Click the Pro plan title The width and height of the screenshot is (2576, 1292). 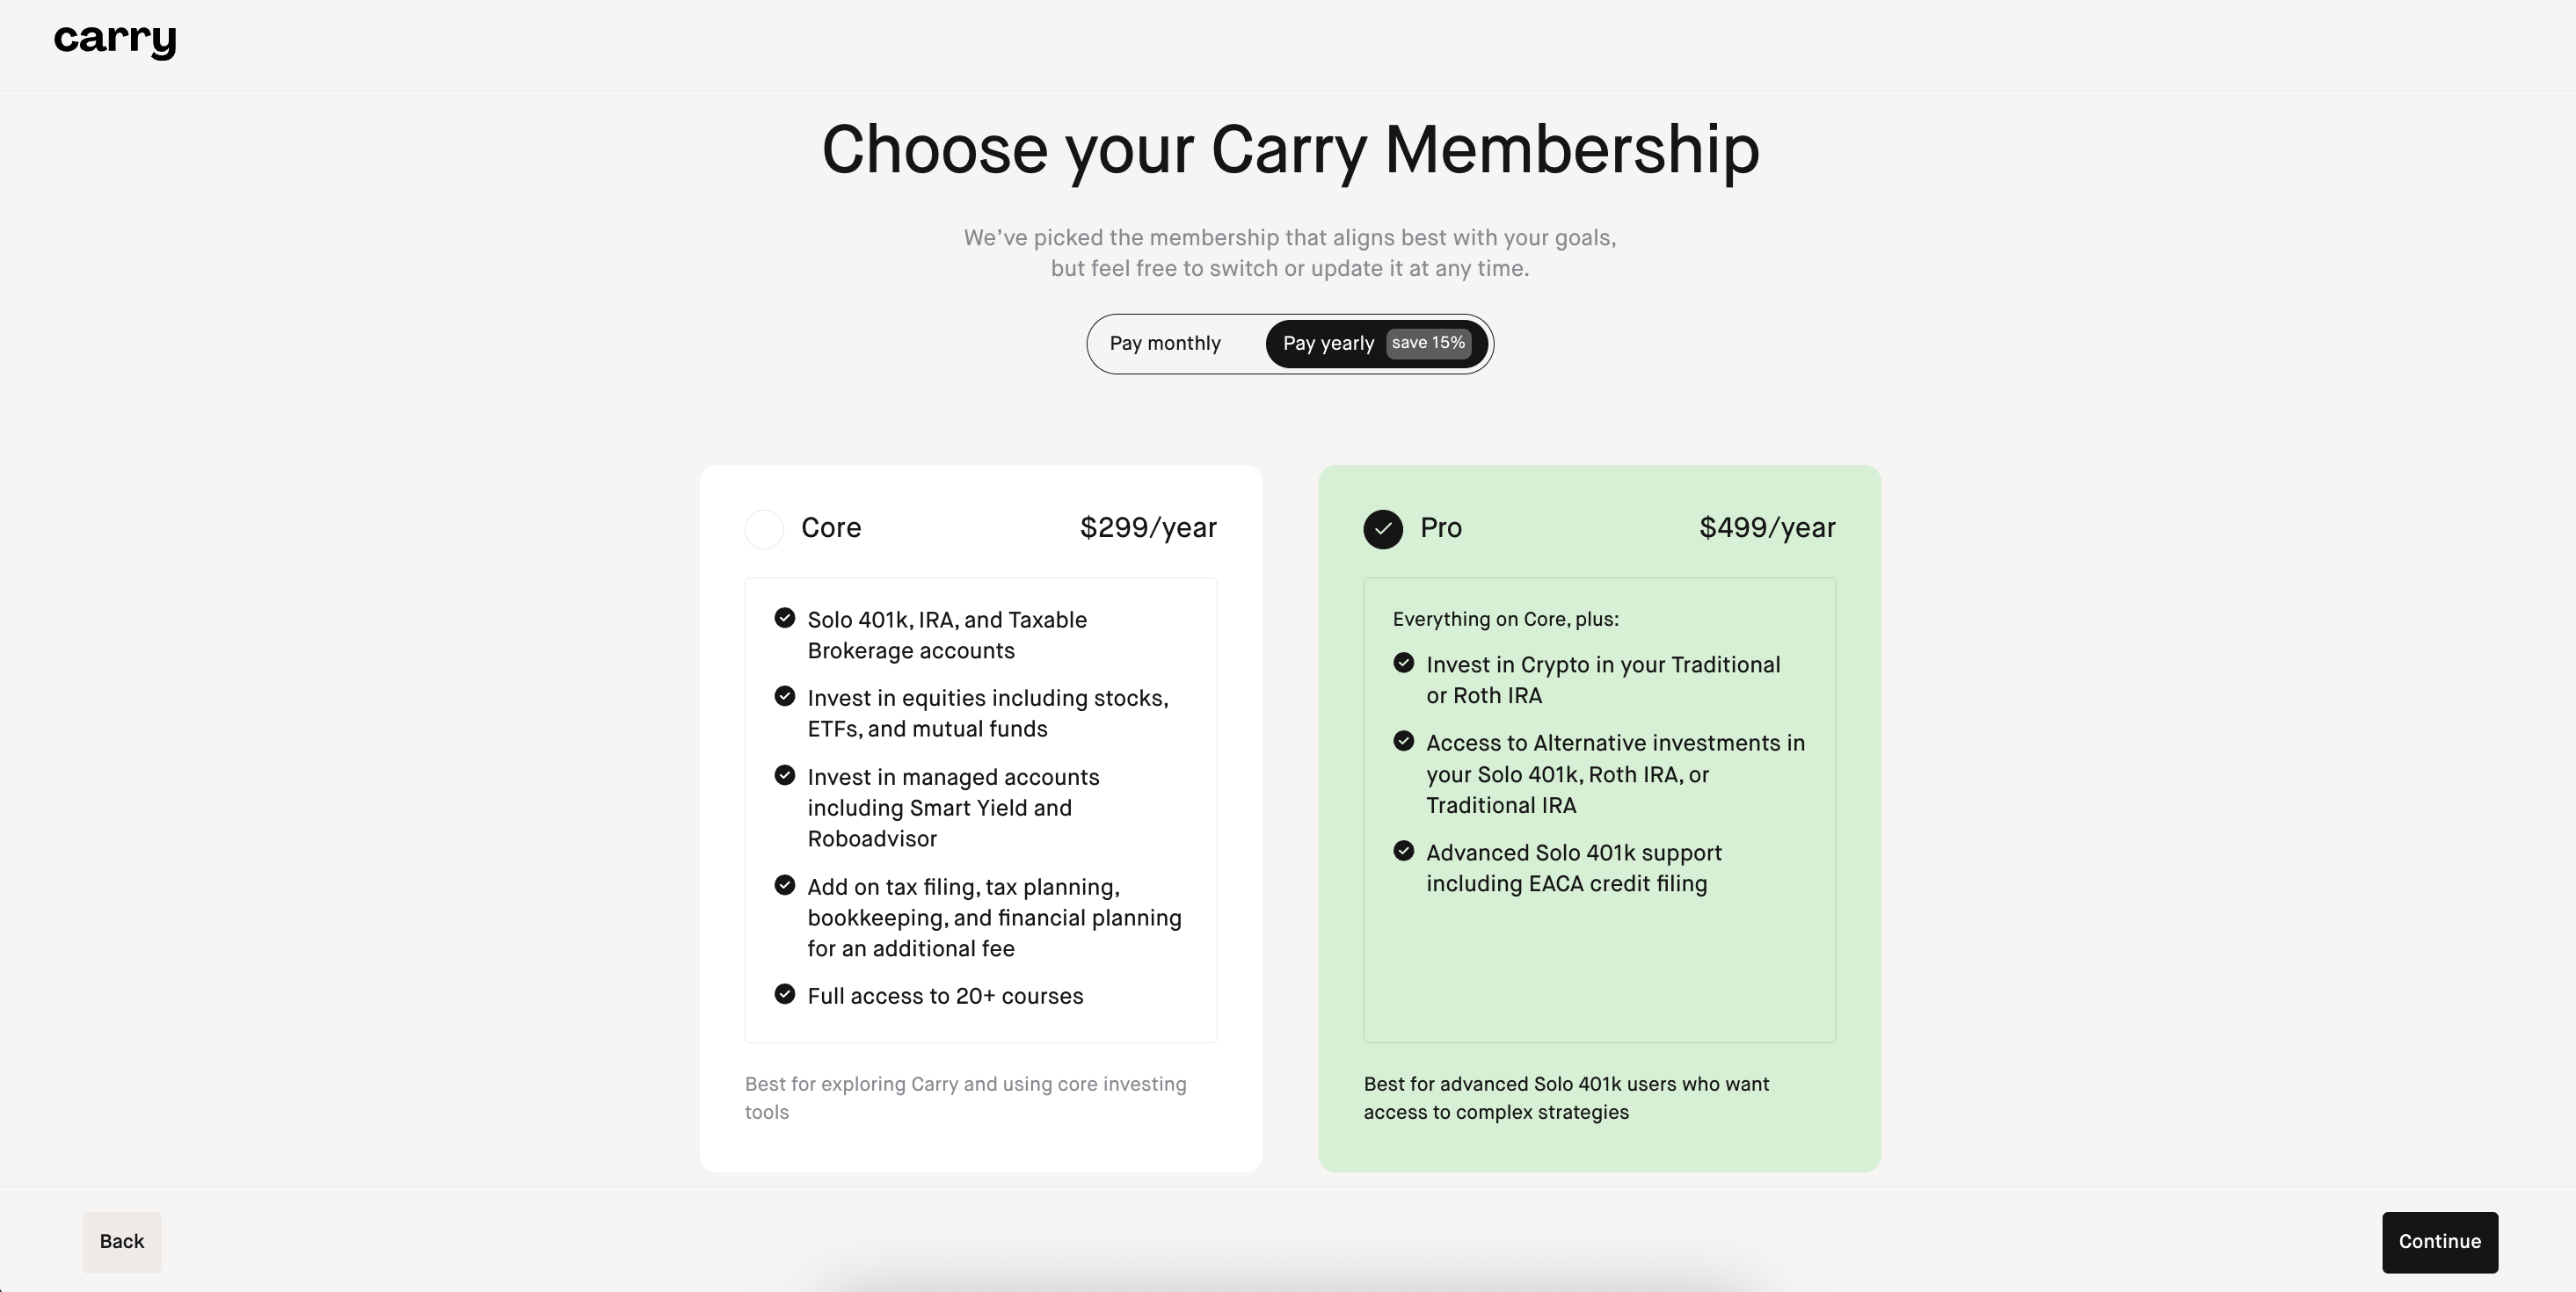[x=1441, y=528]
